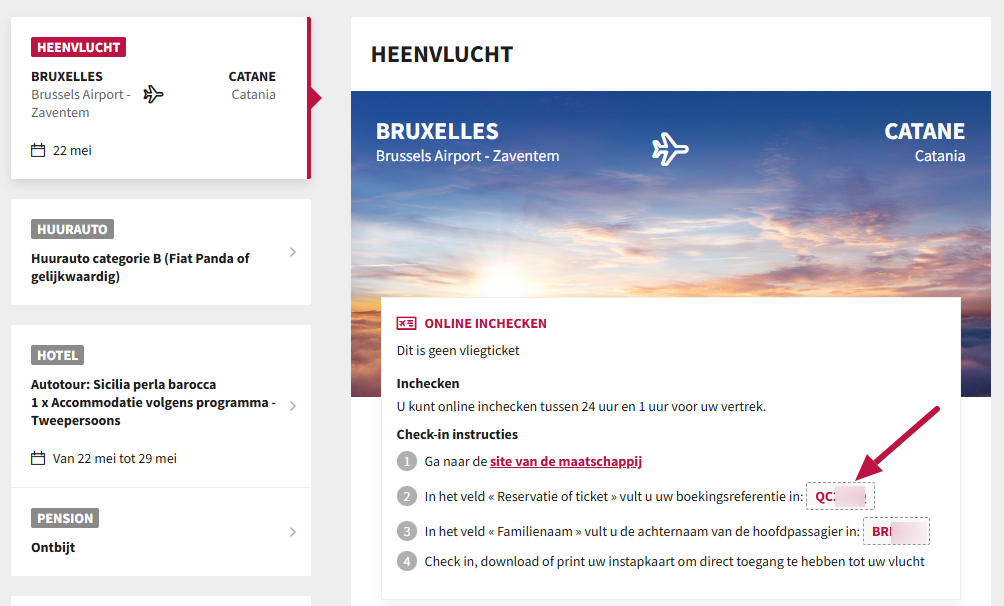The height and width of the screenshot is (606, 1004).
Task: Click step 3 circle icon
Action: [x=407, y=531]
